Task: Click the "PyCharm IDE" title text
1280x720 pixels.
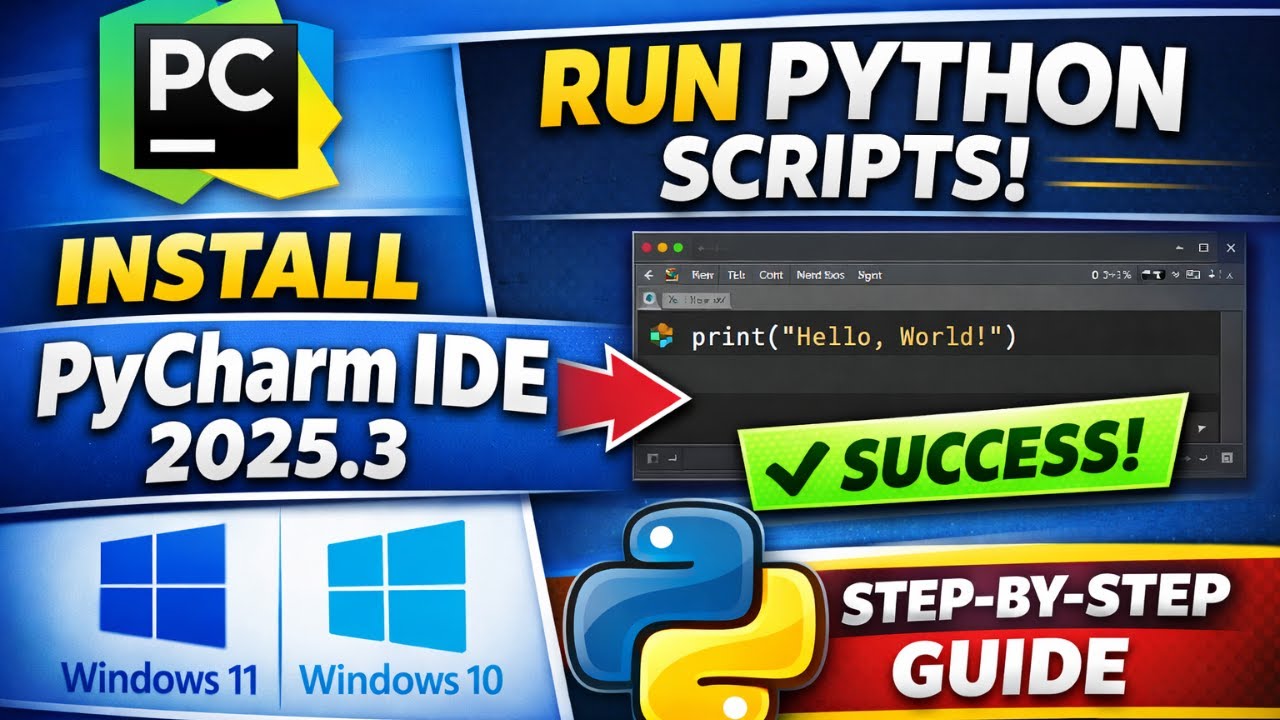Action: tap(291, 381)
